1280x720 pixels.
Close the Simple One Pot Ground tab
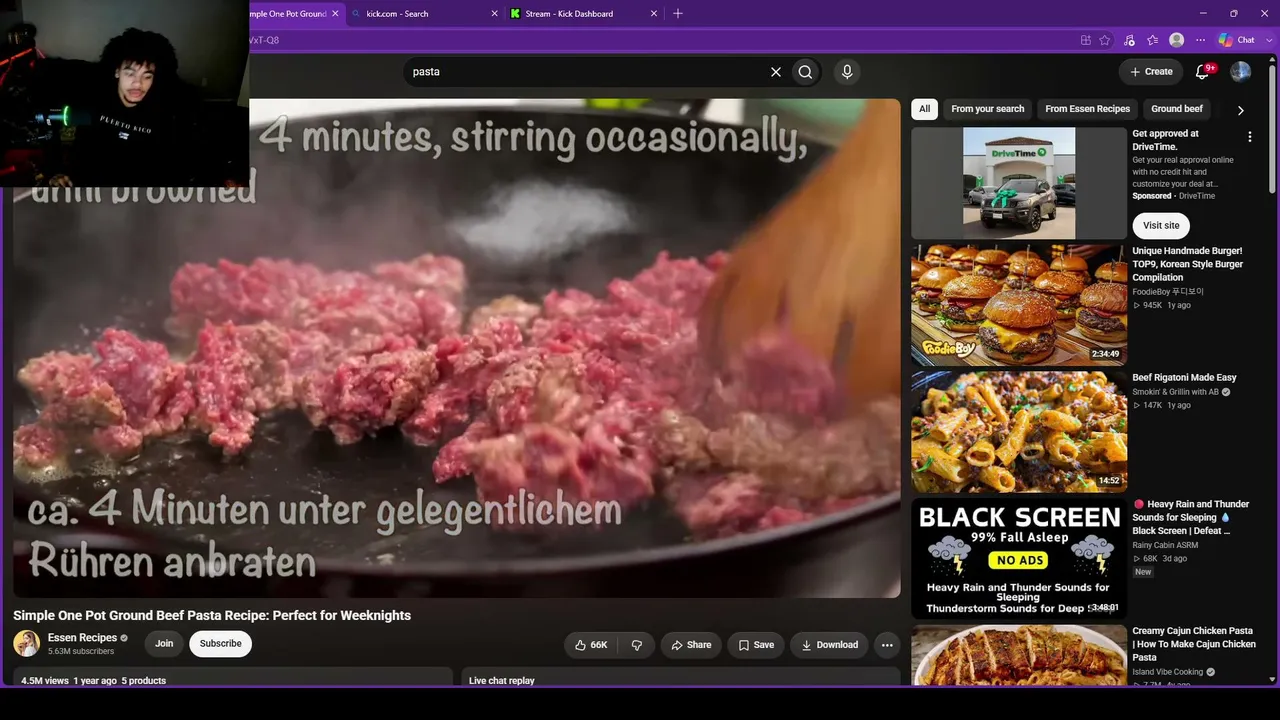point(335,14)
